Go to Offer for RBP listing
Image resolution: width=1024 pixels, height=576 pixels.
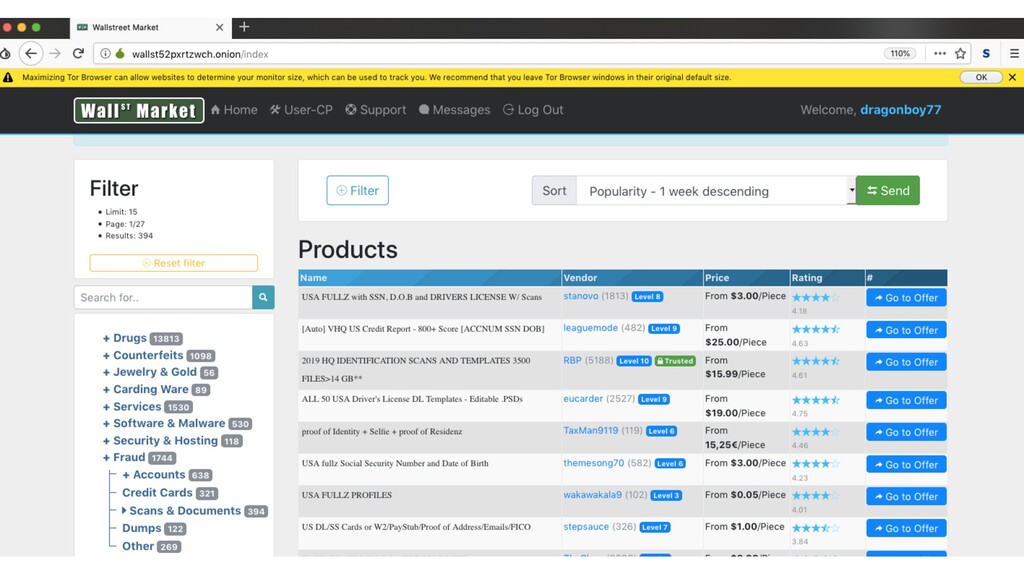click(906, 362)
